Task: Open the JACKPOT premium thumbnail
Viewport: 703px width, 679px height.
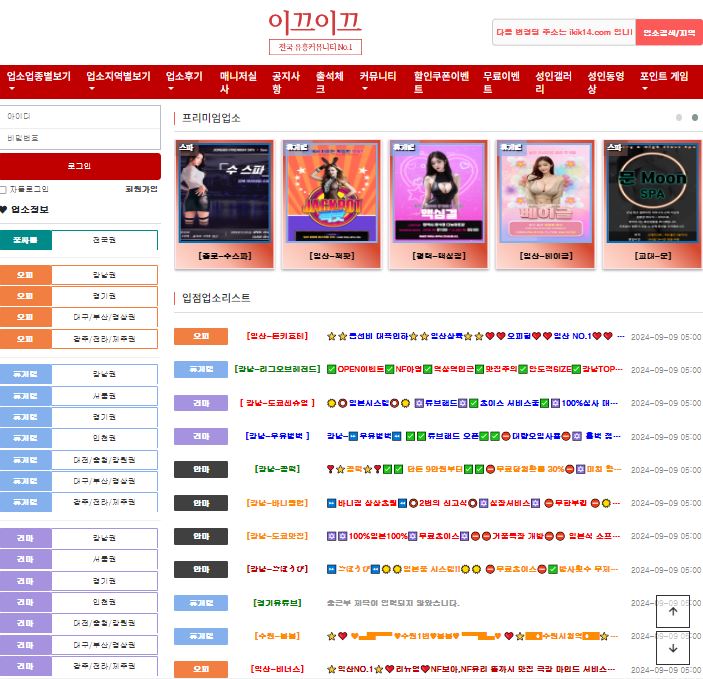Action: click(332, 193)
